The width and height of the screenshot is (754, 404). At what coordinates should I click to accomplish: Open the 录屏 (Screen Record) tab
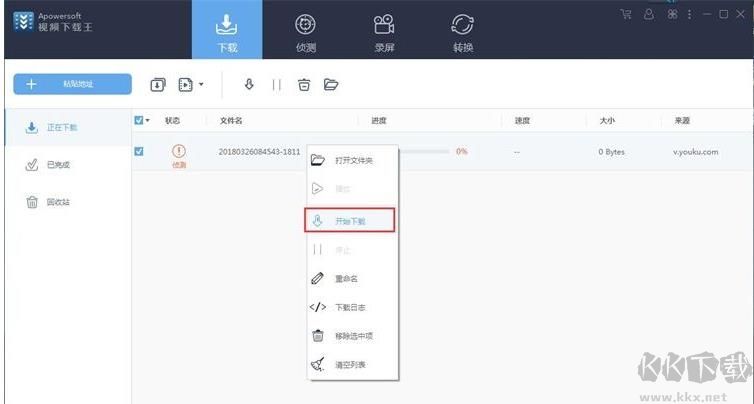pyautogui.click(x=384, y=33)
